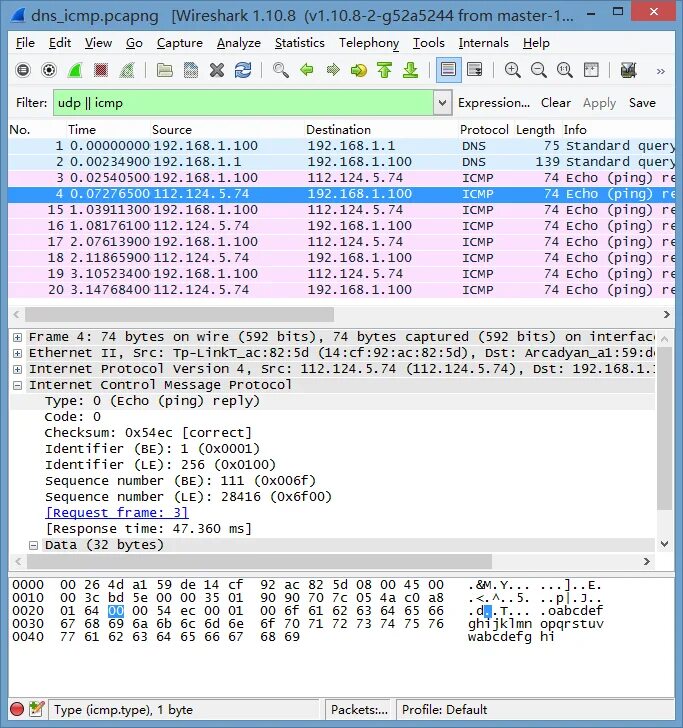Open the File menu
The width and height of the screenshot is (683, 728).
pos(25,43)
